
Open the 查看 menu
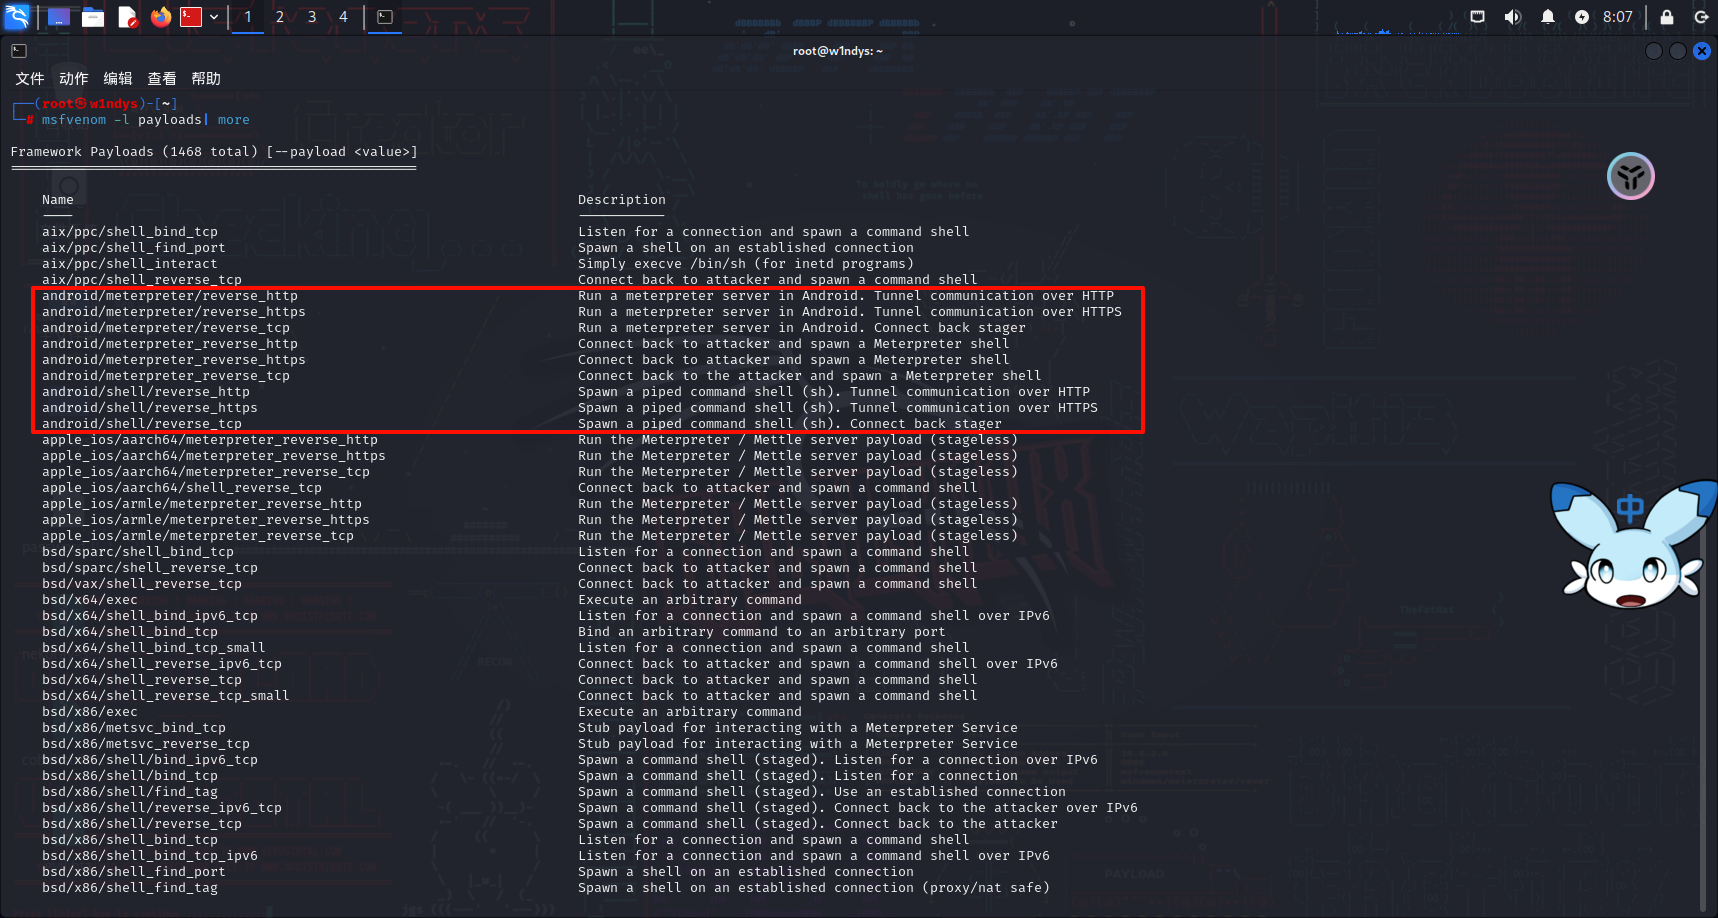click(x=161, y=79)
